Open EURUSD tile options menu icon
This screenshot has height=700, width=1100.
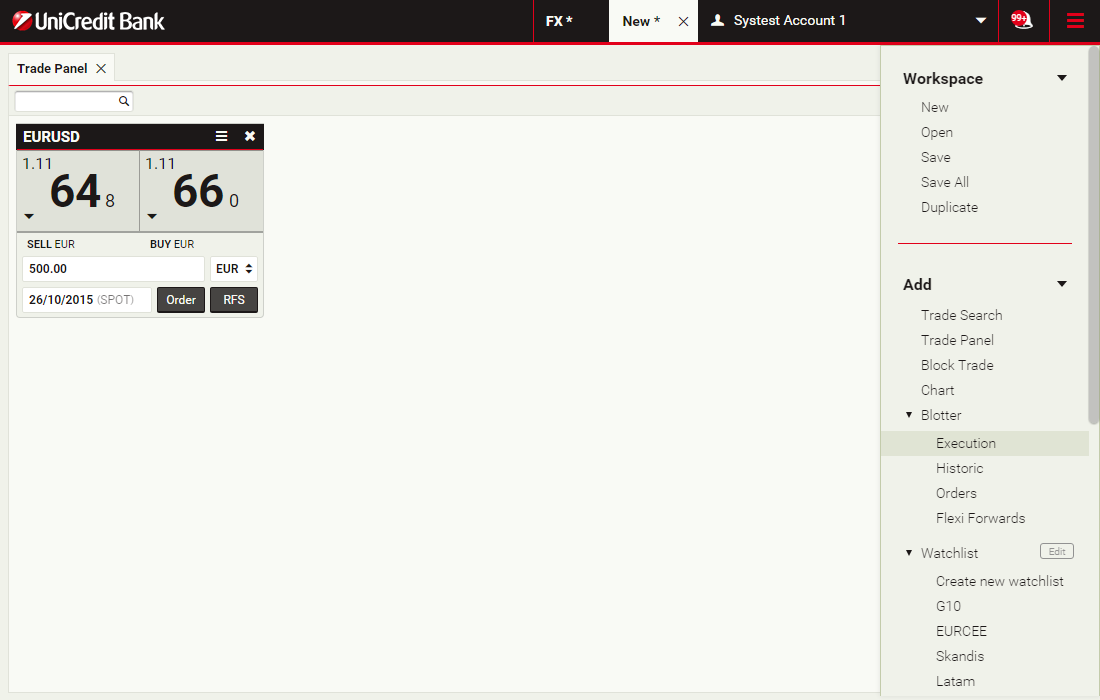click(222, 137)
